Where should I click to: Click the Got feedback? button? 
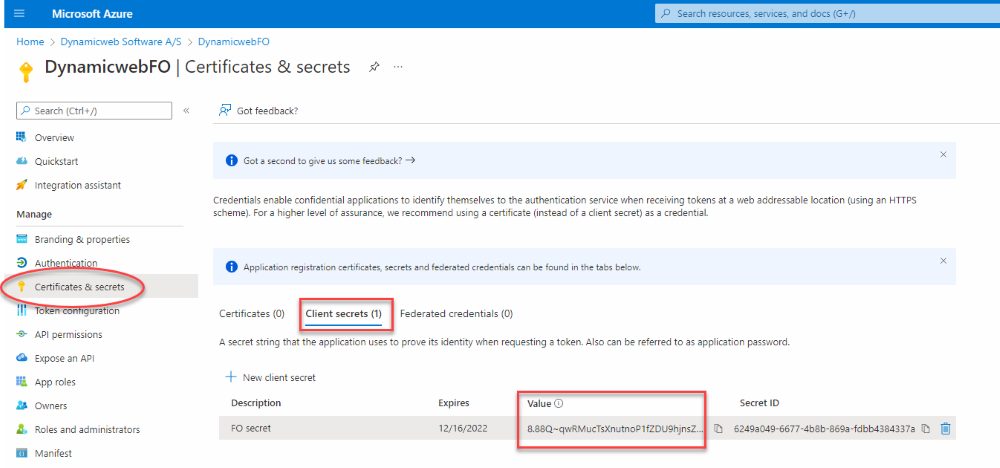[x=258, y=111]
